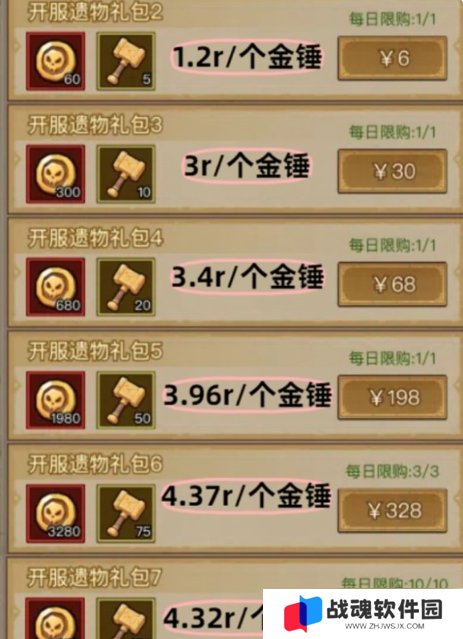Tap the golden hammer icon with 5
This screenshot has height=639, width=463.
(126, 61)
